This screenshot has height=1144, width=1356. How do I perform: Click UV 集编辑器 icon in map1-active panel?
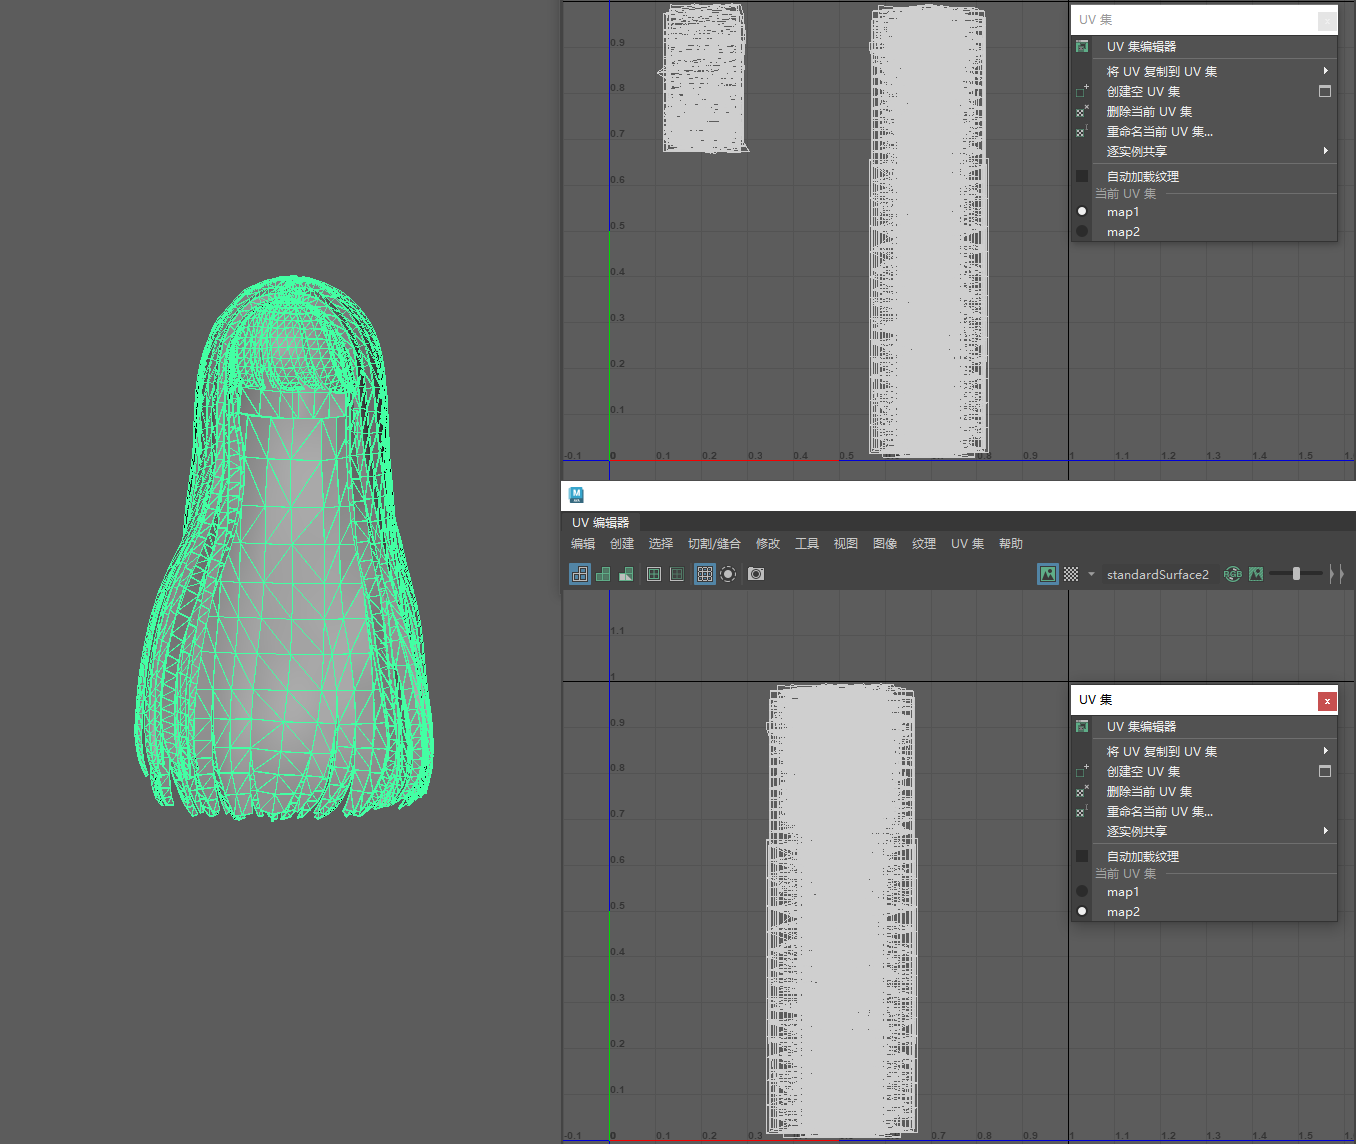(1082, 47)
